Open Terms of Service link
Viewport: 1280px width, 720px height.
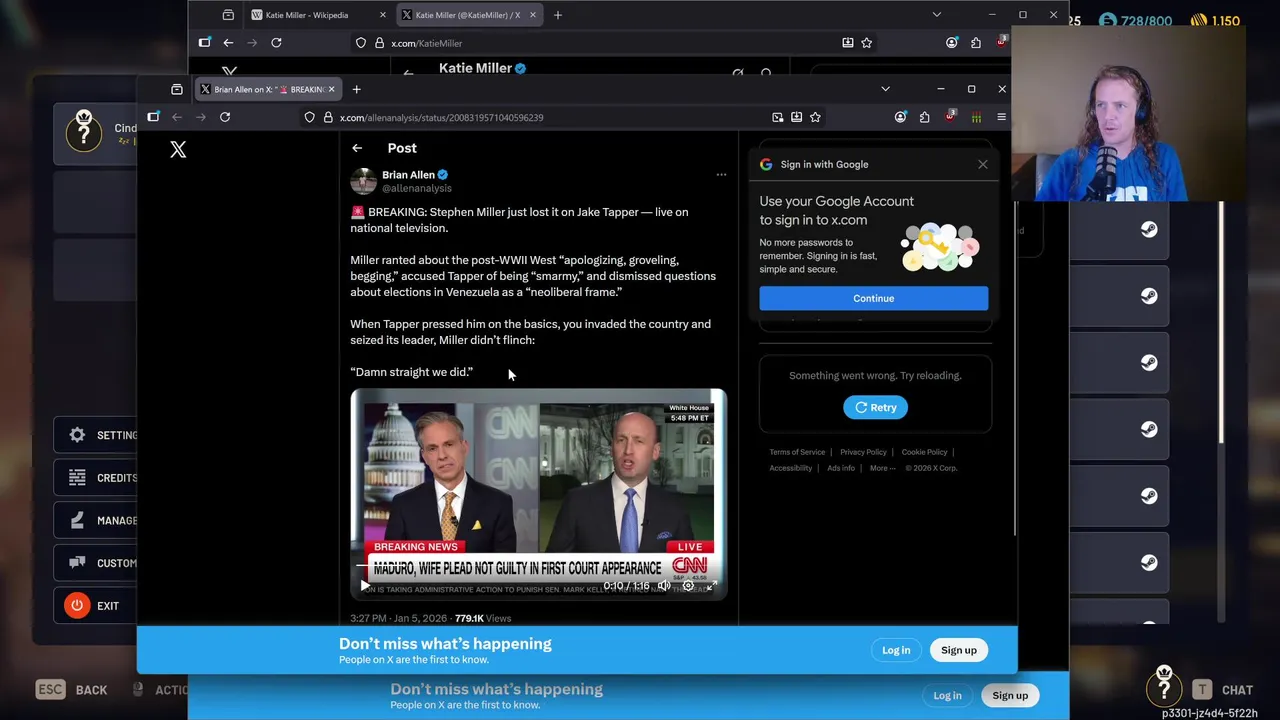click(797, 452)
